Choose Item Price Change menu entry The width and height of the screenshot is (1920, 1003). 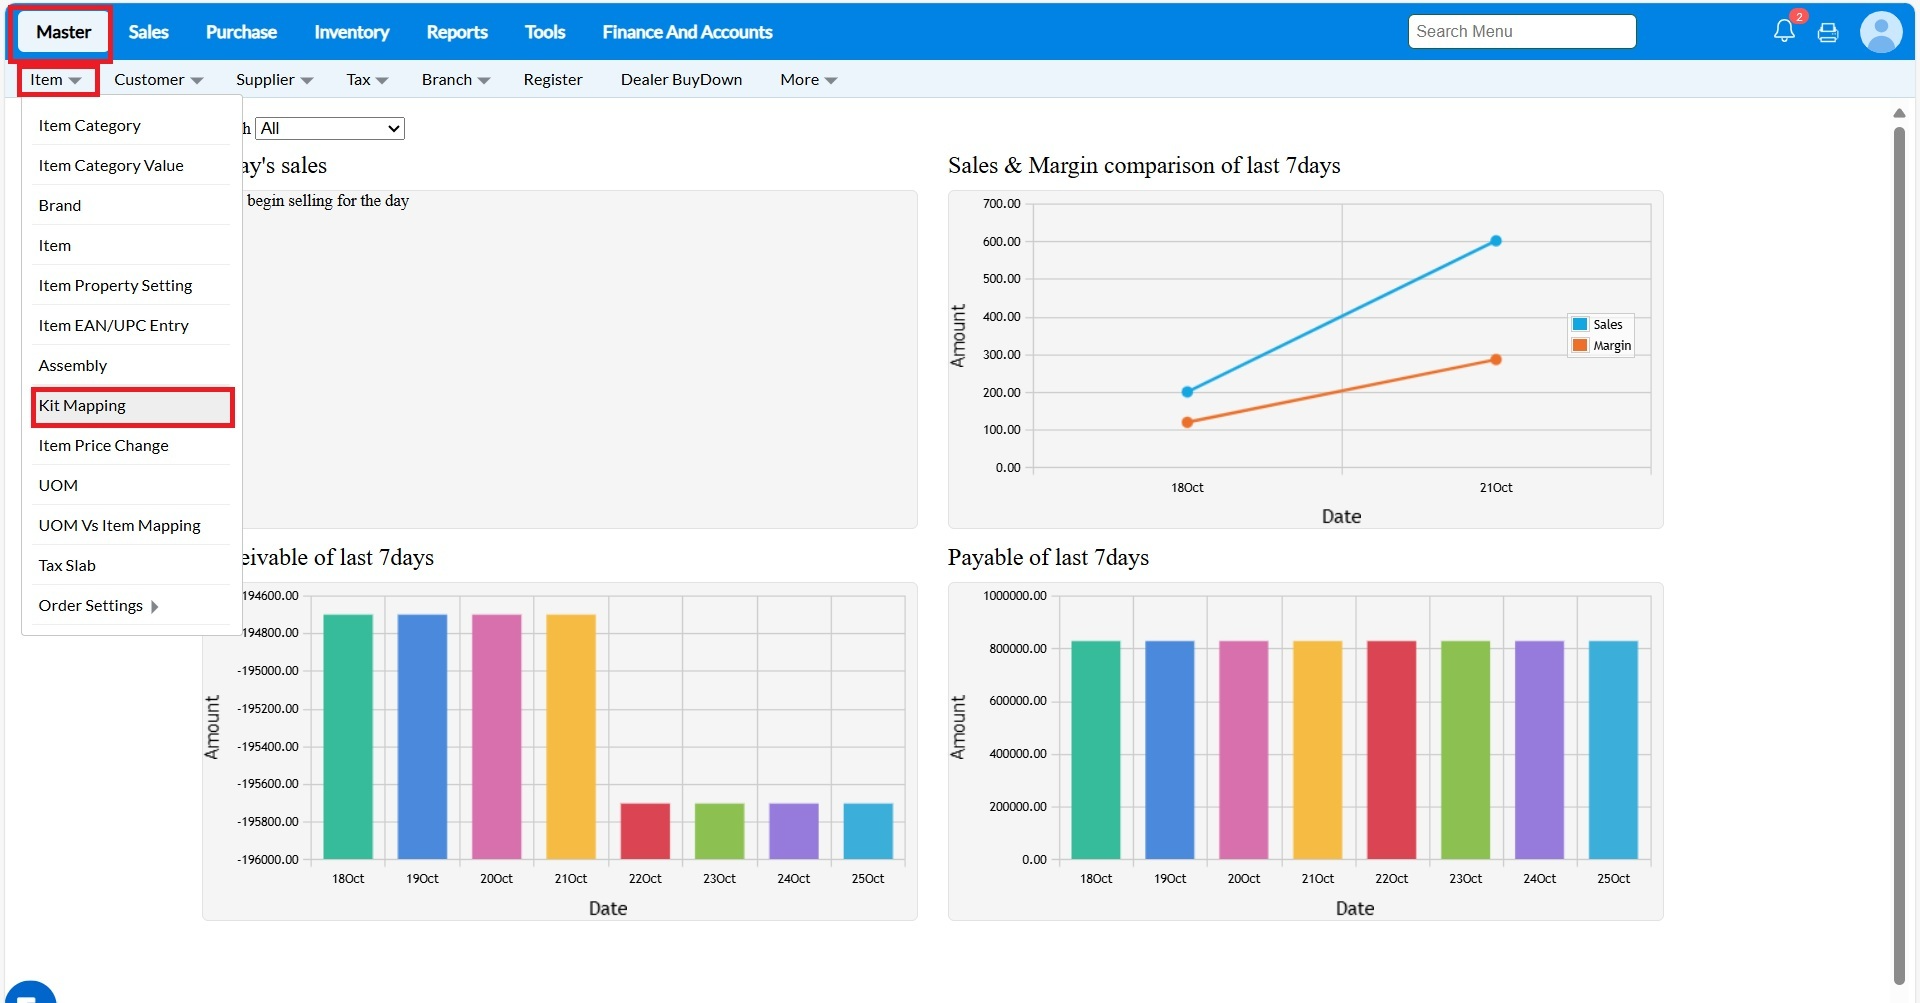click(x=103, y=446)
